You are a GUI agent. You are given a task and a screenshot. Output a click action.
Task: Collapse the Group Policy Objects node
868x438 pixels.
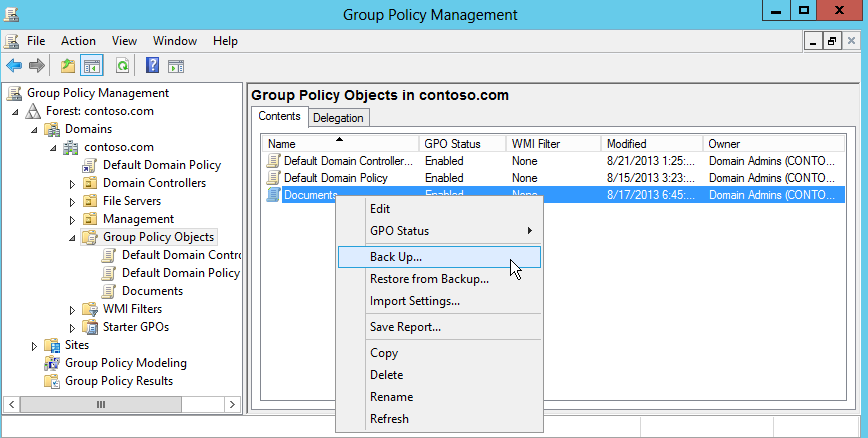pyautogui.click(x=72, y=238)
